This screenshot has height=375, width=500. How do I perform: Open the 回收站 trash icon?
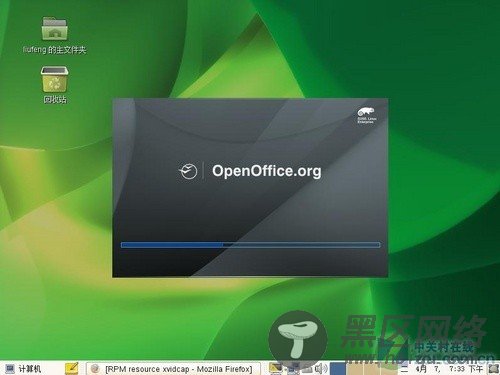54,79
